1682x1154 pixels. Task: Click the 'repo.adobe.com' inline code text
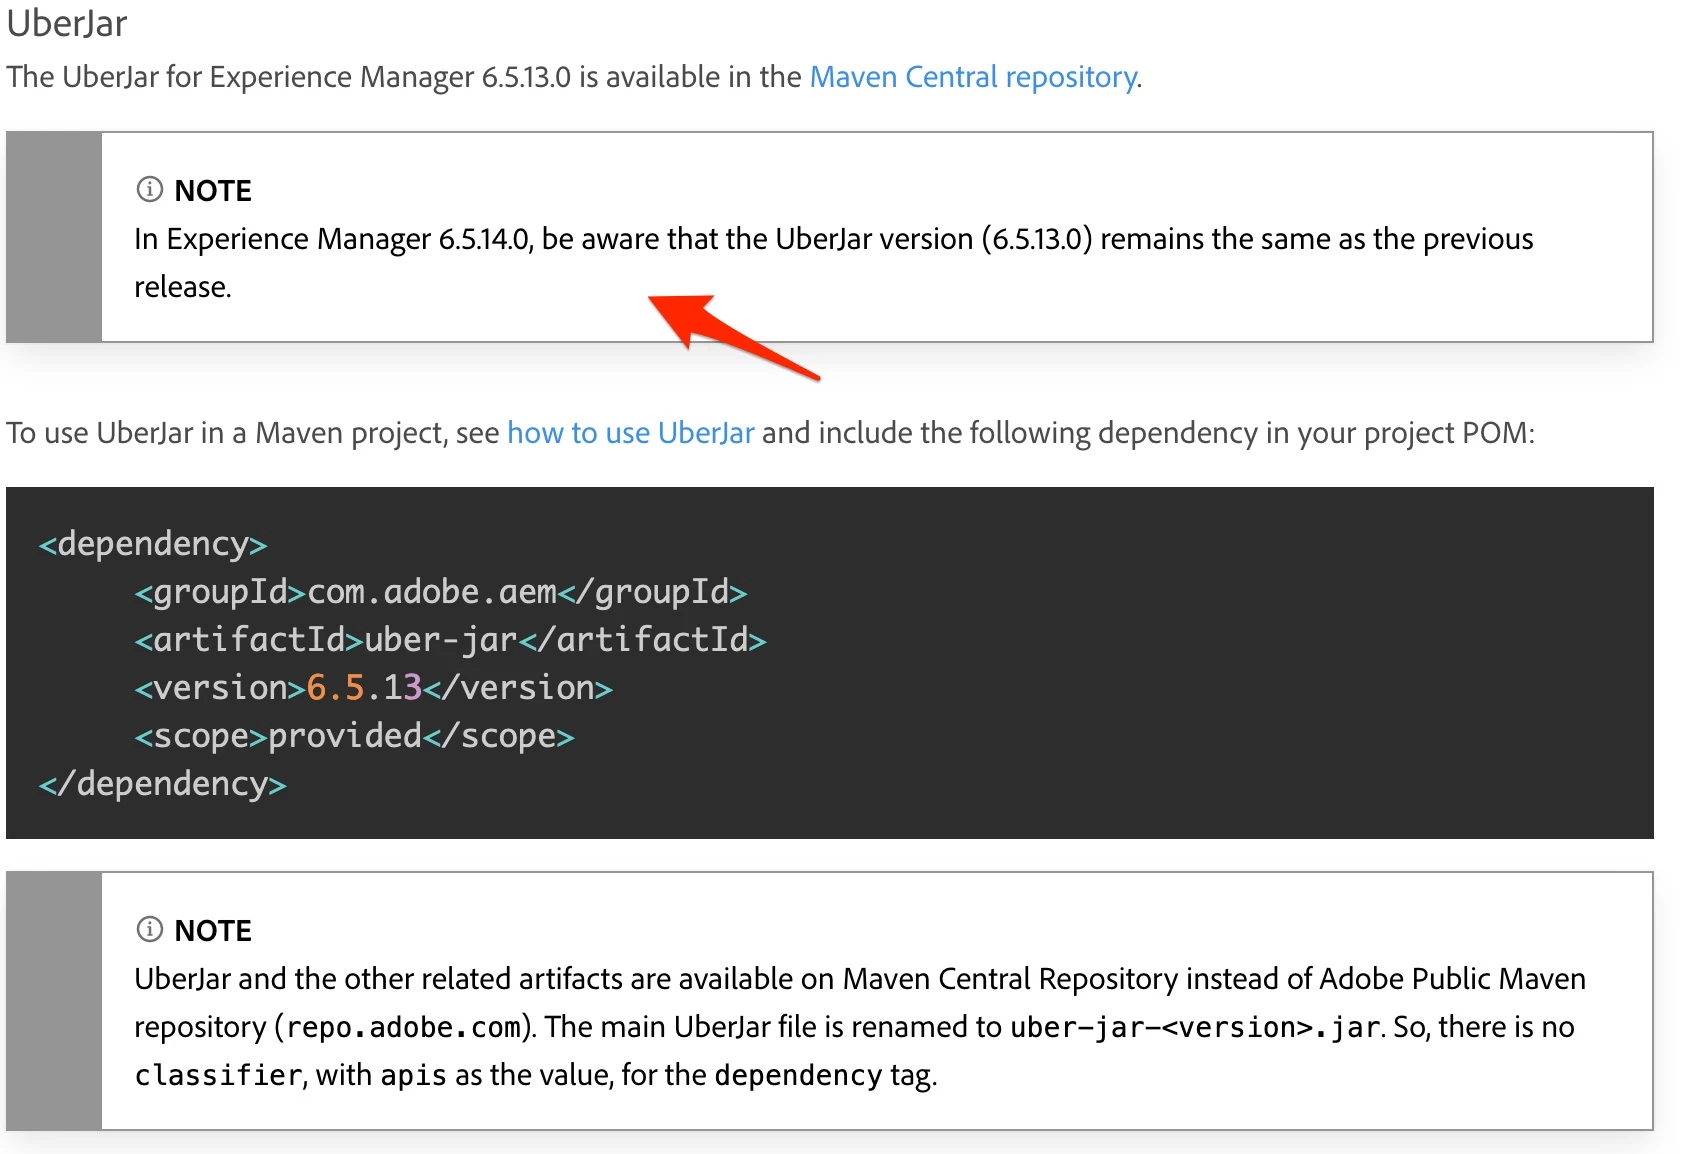tap(404, 1027)
